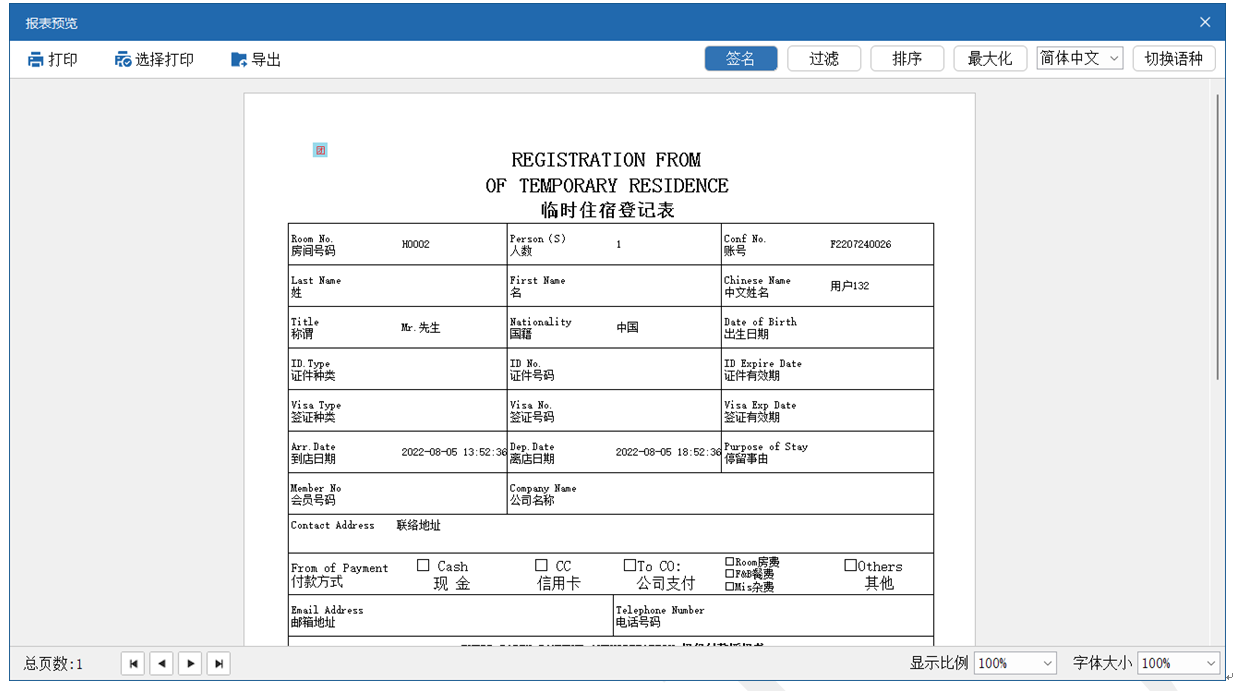Click small red marker icon above form
1239x691 pixels.
click(320, 150)
